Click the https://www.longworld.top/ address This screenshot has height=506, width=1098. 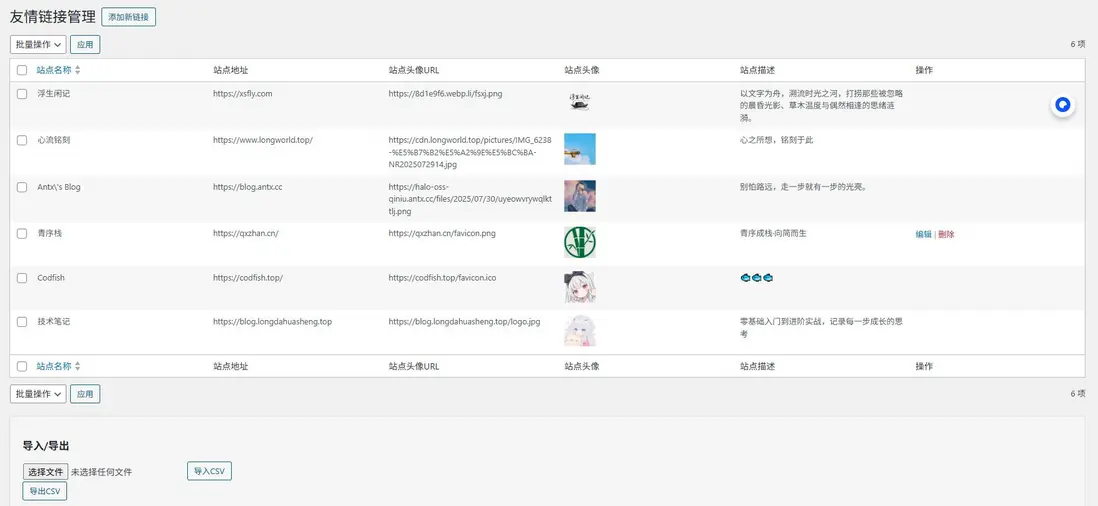(x=263, y=140)
